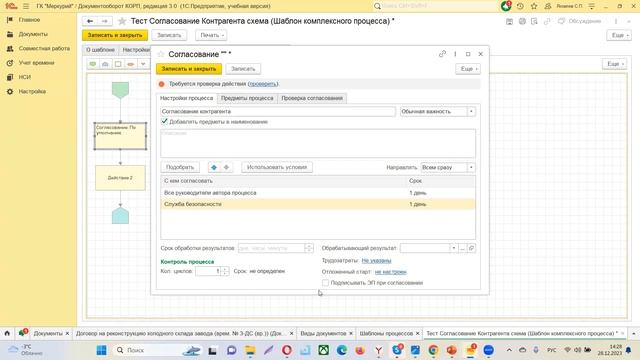
Task: Click the Подобрать button
Action: click(180, 167)
